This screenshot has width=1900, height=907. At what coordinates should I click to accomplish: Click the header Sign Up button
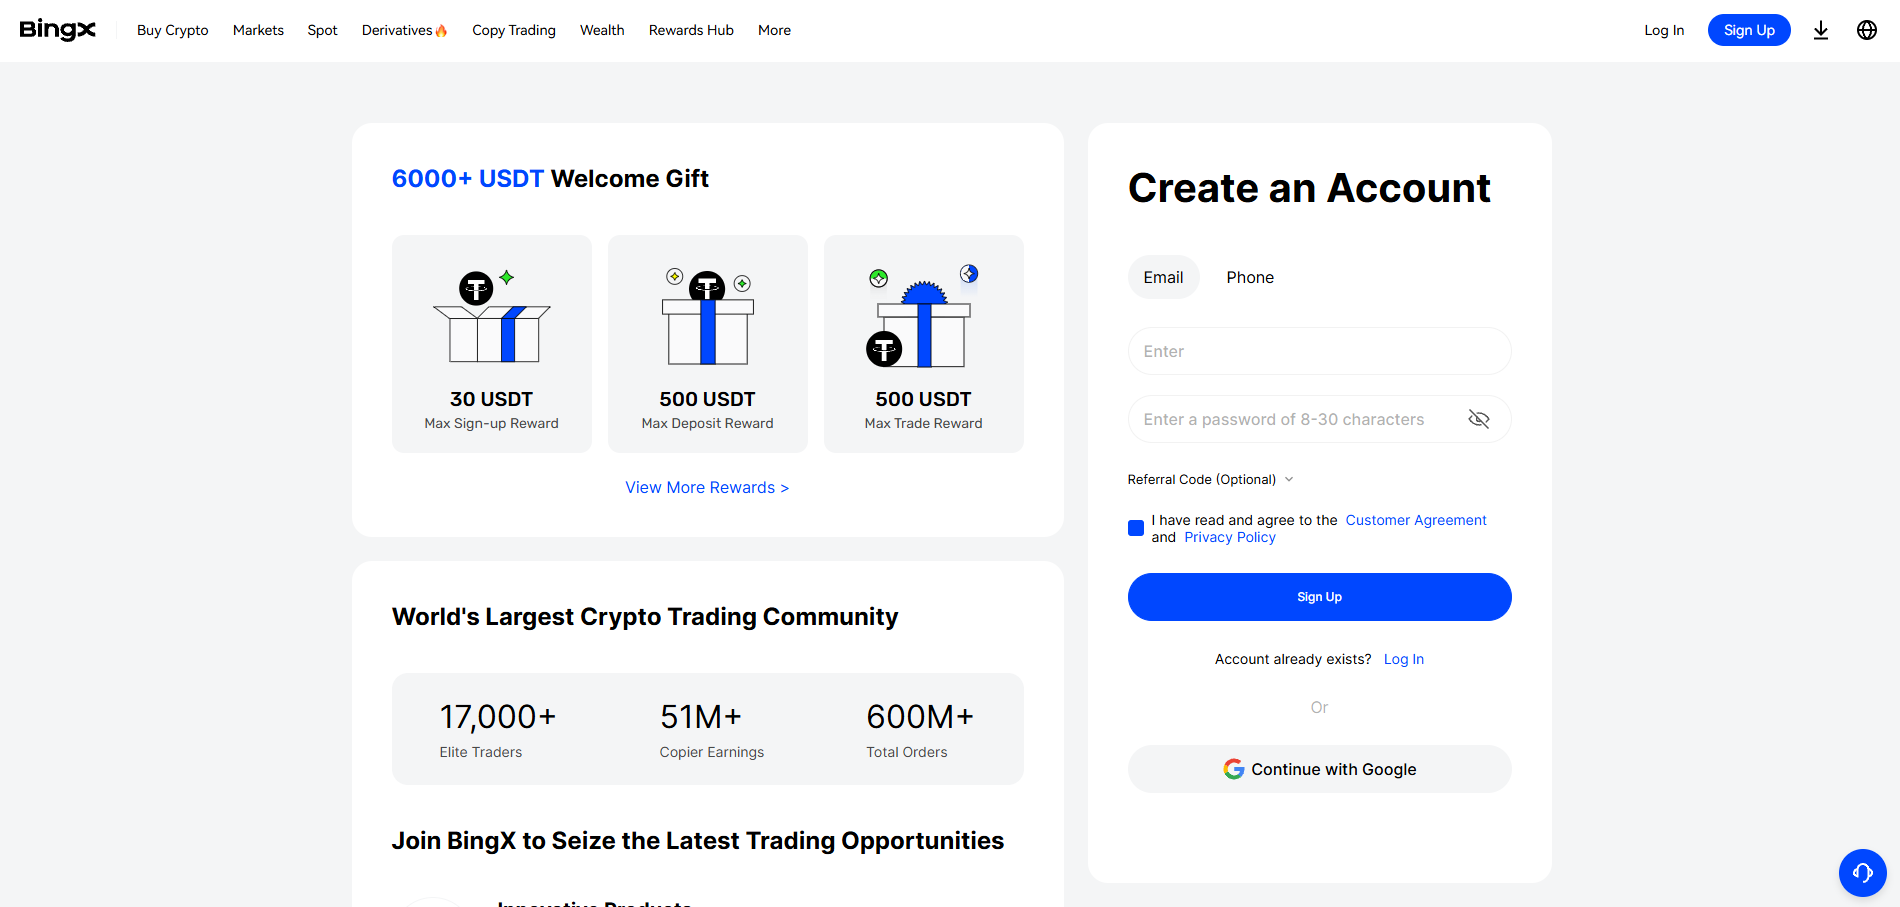click(1749, 30)
